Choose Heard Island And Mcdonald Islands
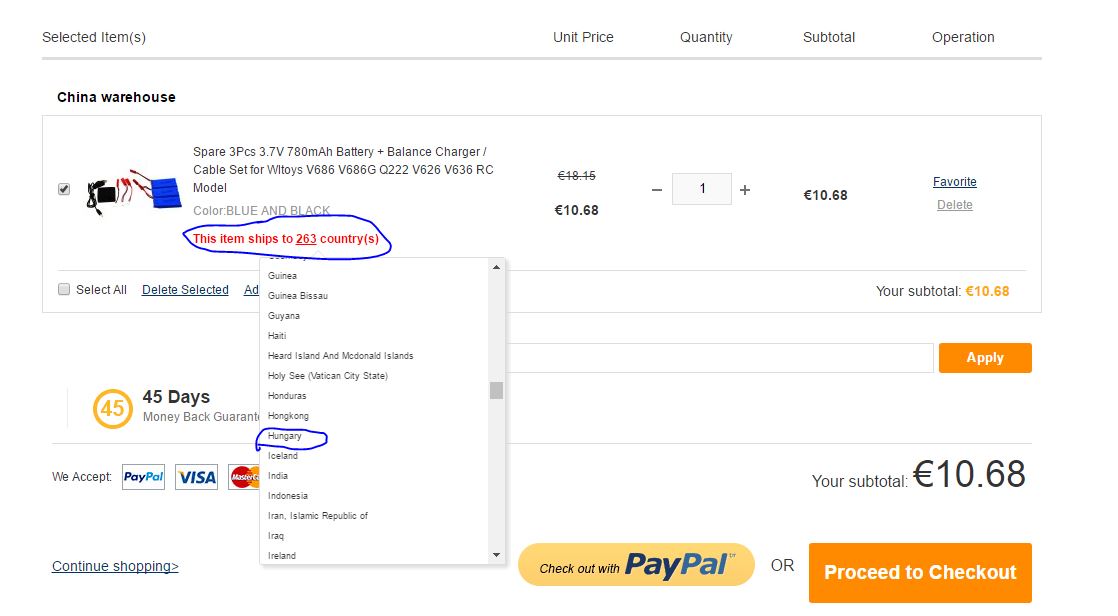 [x=340, y=356]
